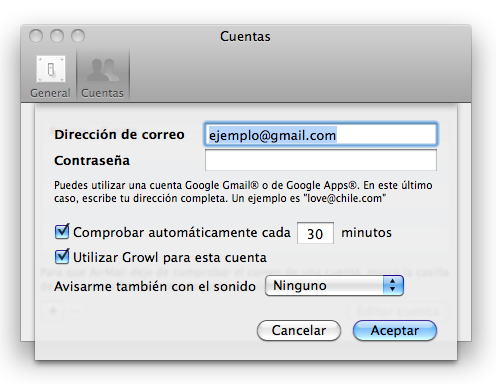Click the help text mentioning Google Gmail
496x384 pixels.
pos(243,192)
